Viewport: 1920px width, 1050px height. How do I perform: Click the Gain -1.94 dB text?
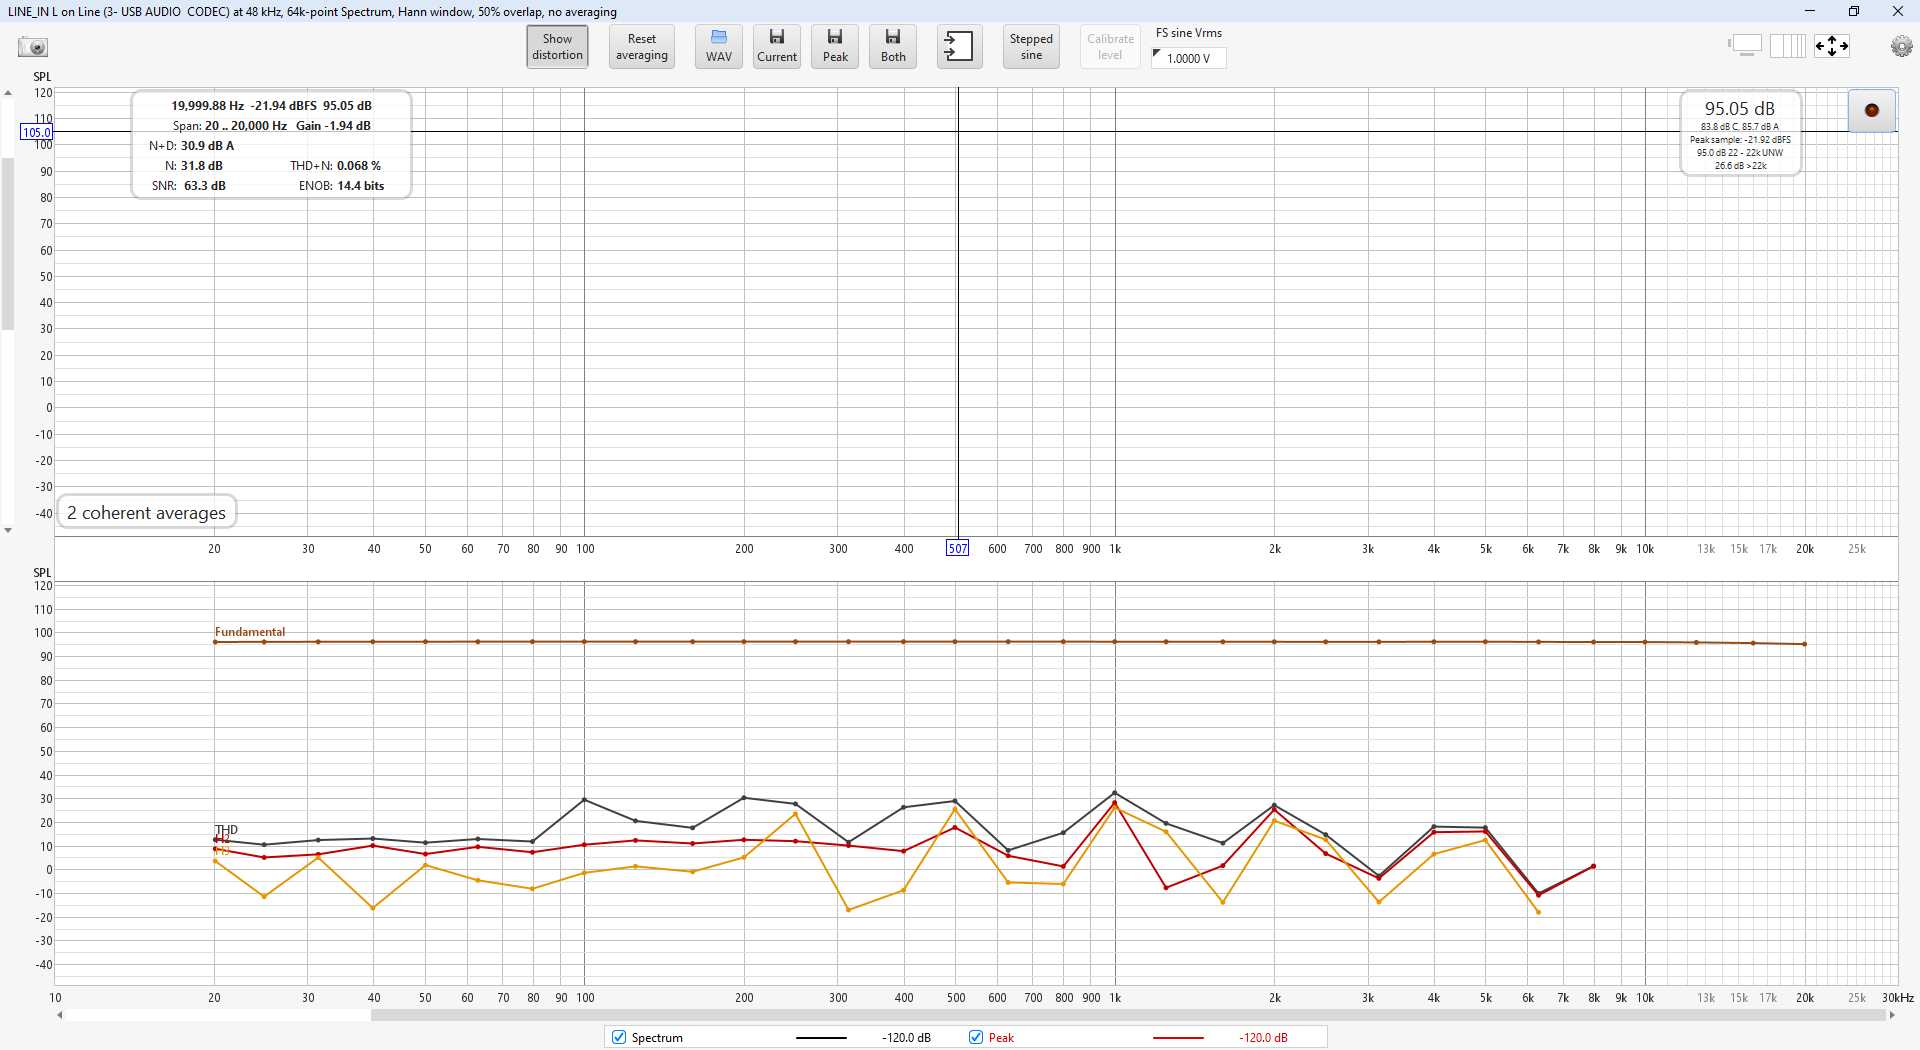(333, 126)
